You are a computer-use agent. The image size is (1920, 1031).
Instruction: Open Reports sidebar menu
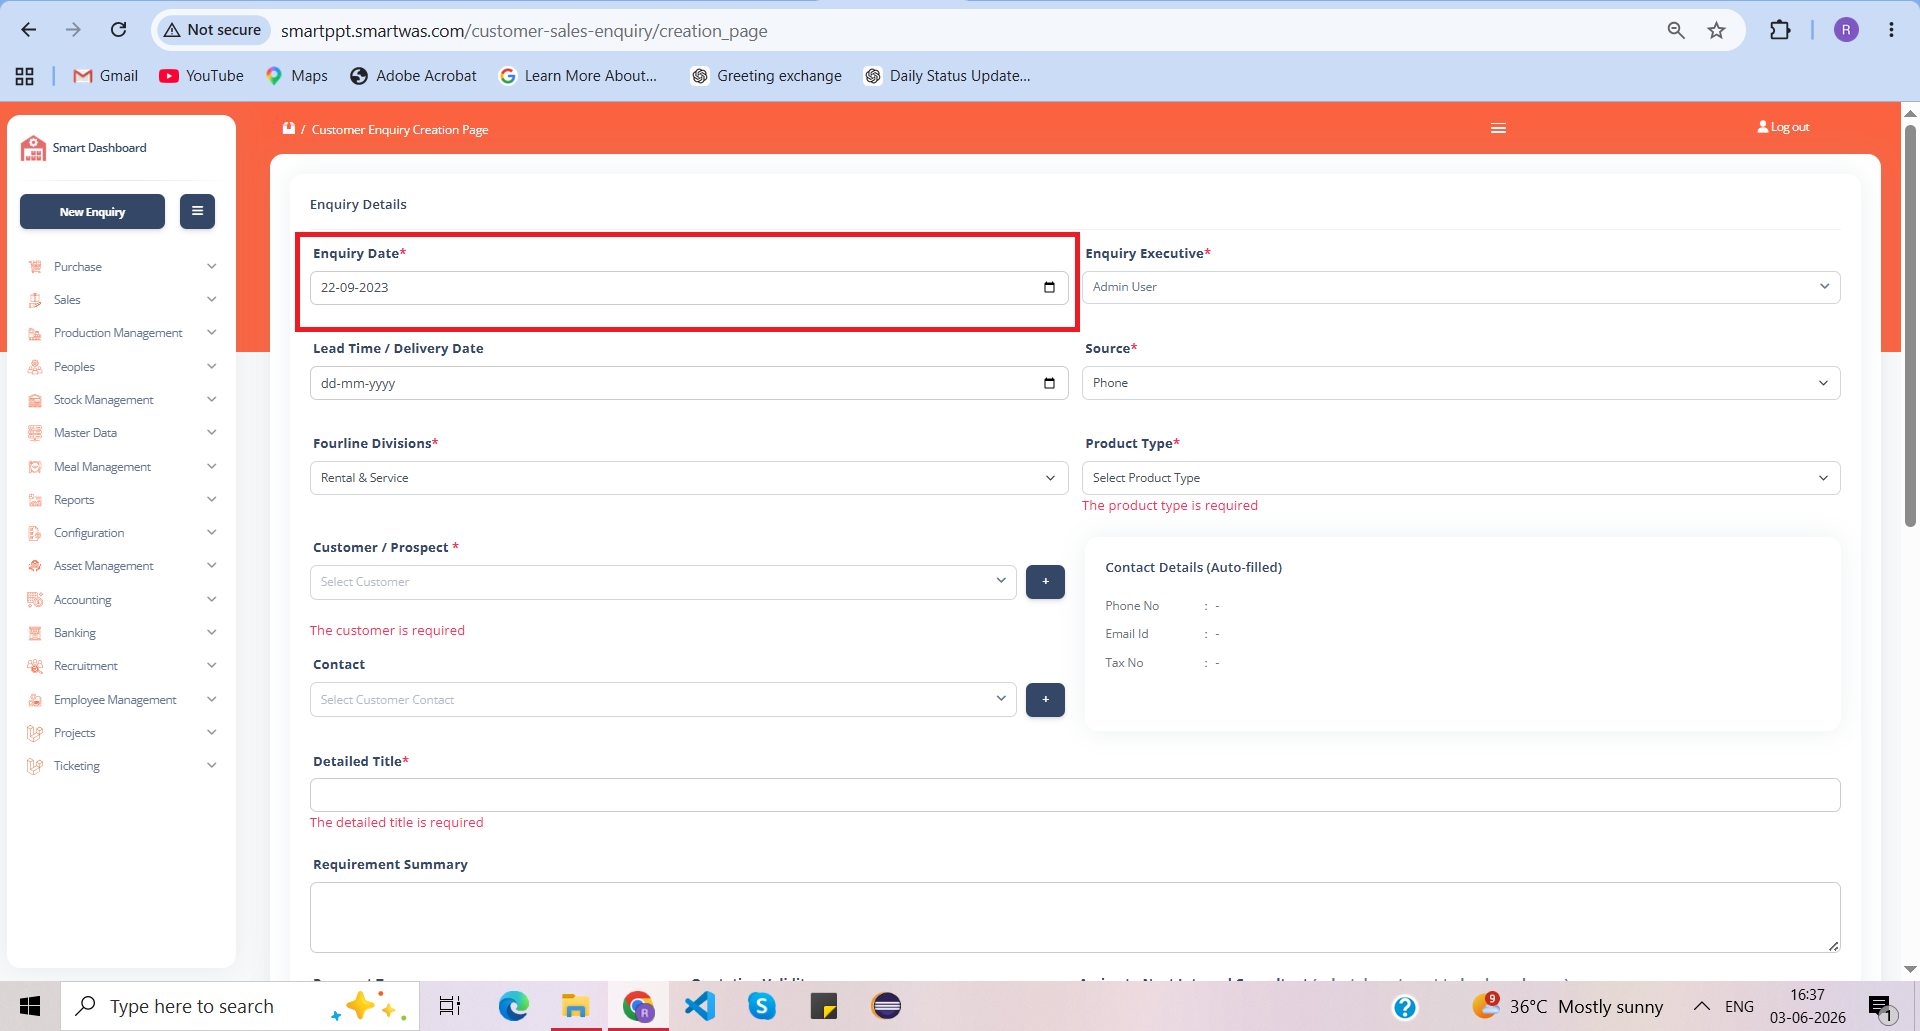coord(121,500)
